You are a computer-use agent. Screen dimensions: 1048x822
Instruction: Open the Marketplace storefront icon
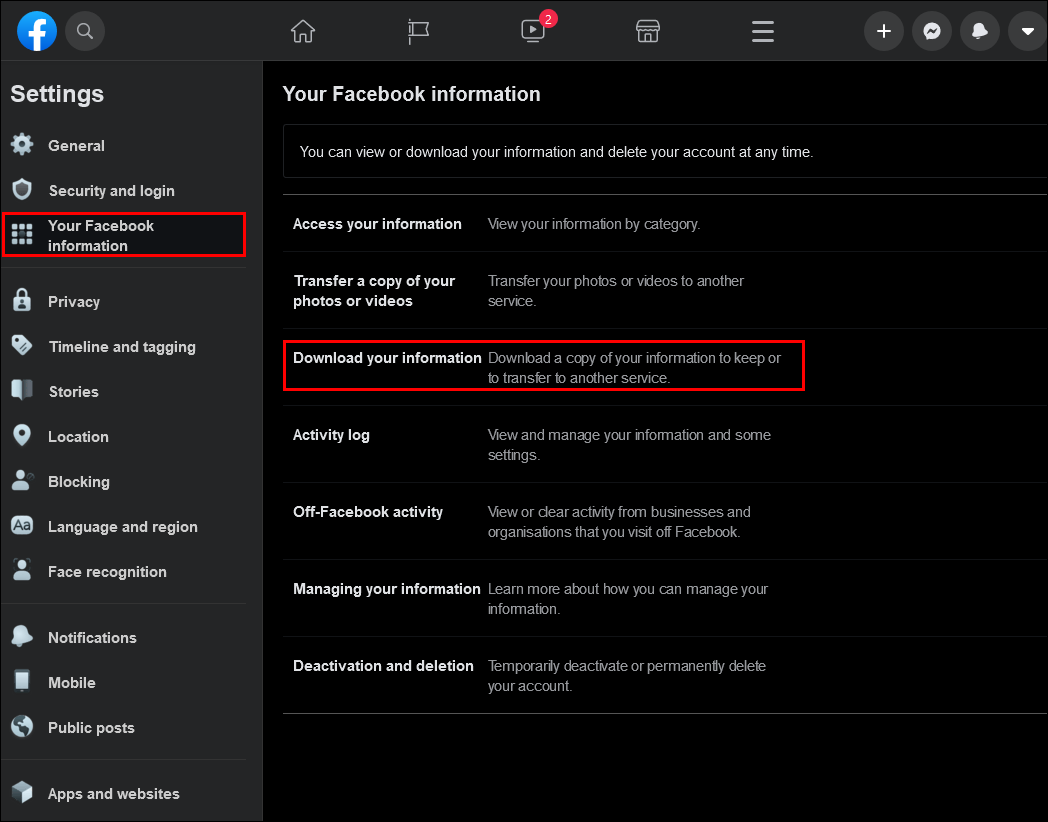[648, 31]
